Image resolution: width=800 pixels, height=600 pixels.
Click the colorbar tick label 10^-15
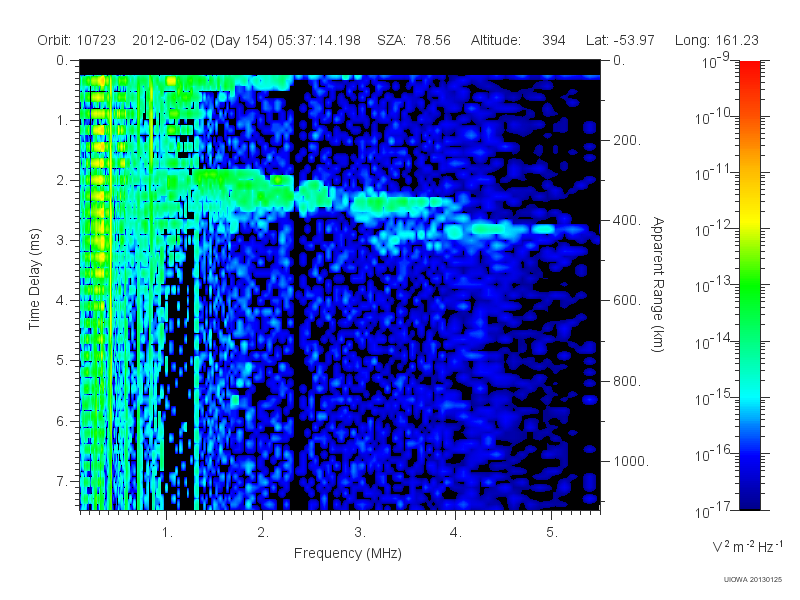point(715,399)
